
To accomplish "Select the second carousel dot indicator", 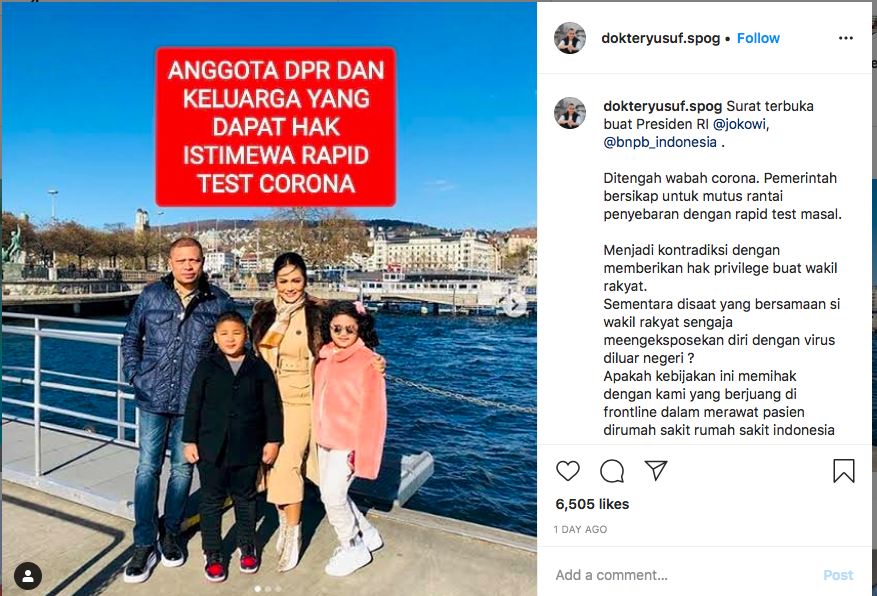I will point(268,589).
